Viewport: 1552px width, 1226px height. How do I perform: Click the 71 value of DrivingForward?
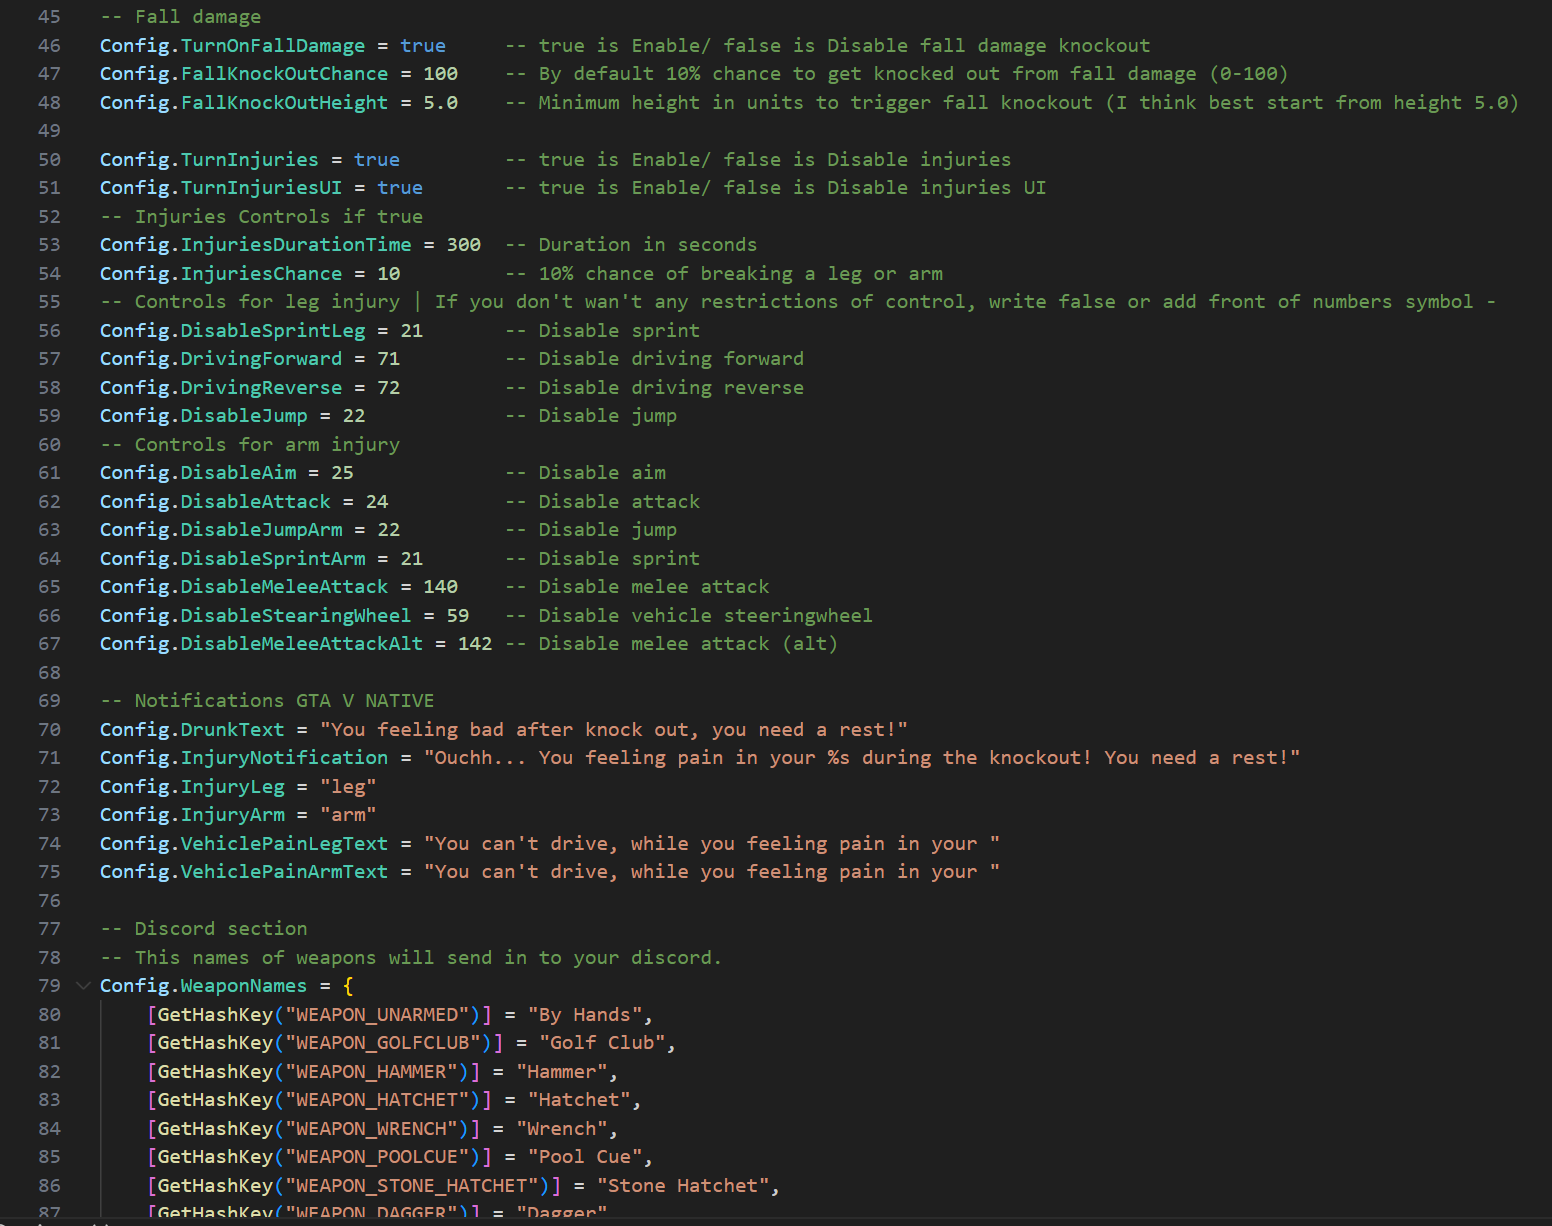click(388, 359)
